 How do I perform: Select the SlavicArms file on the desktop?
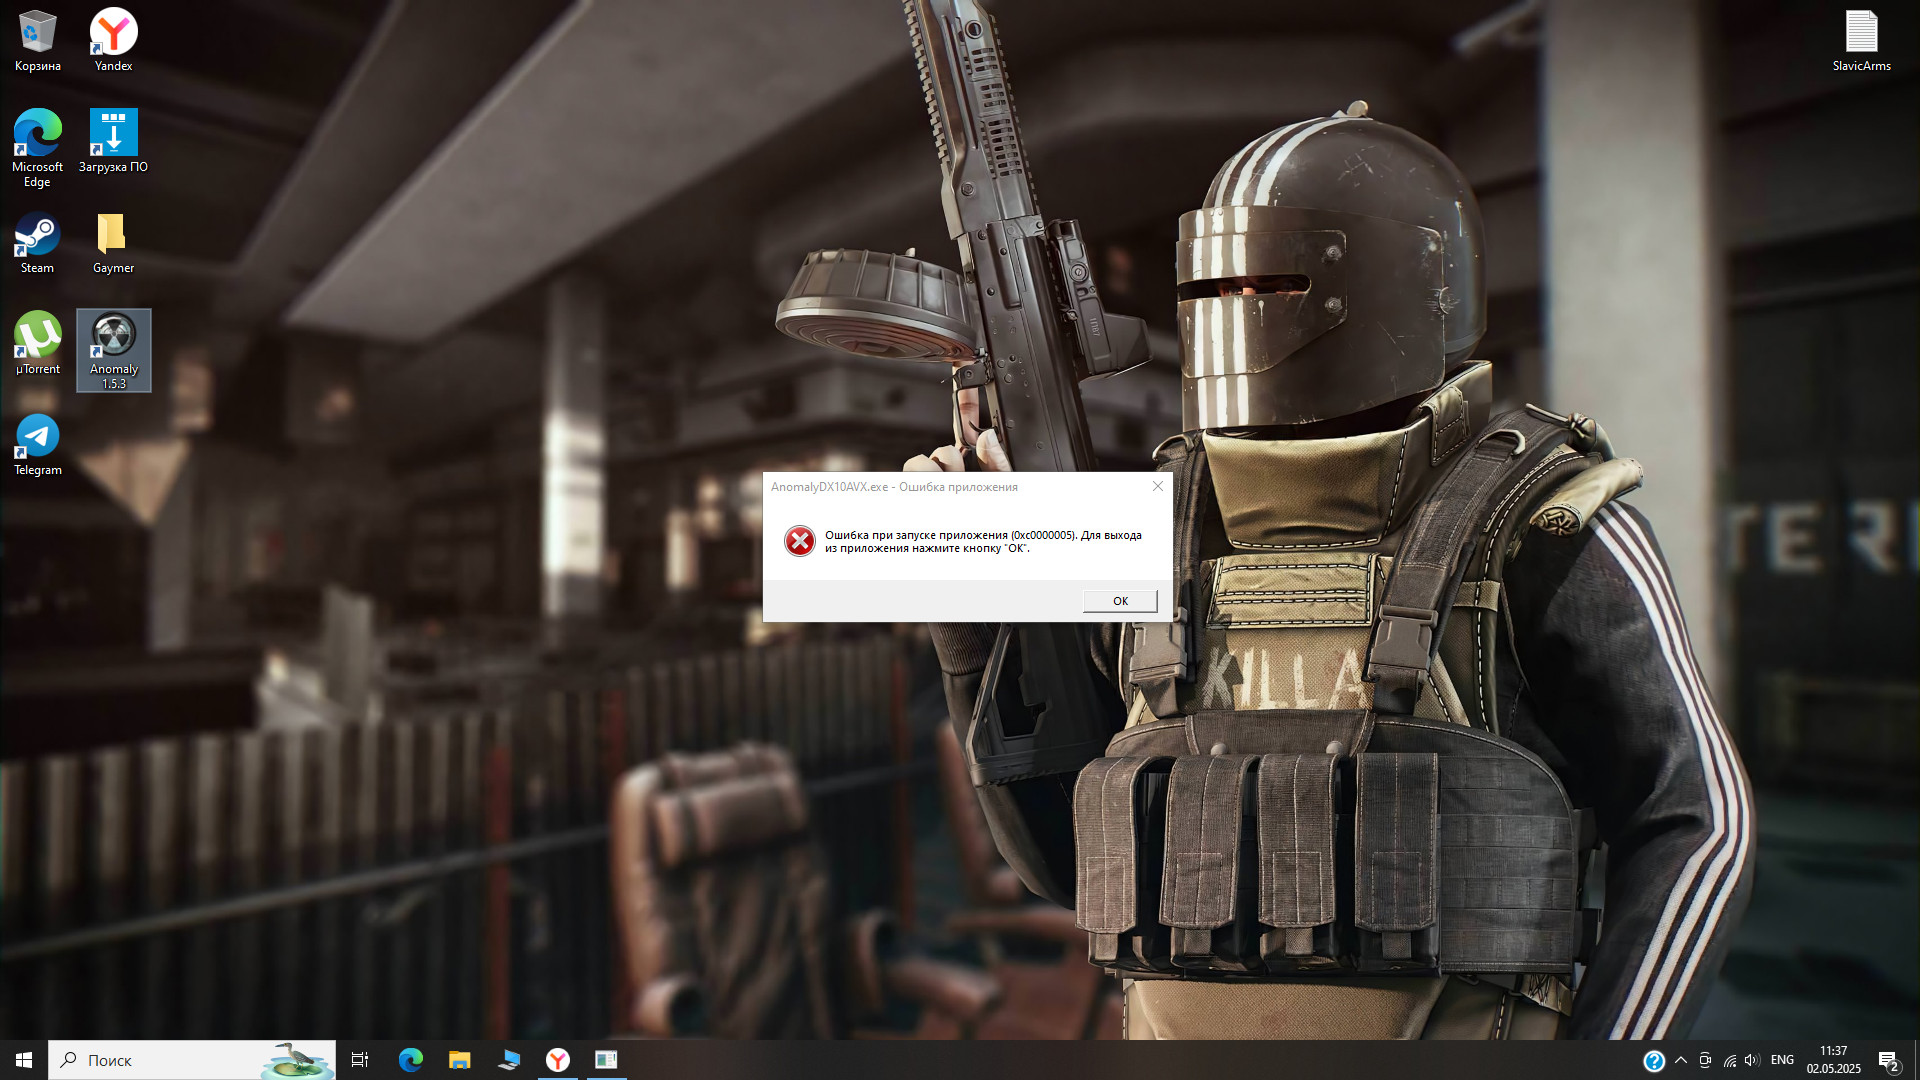click(1861, 41)
